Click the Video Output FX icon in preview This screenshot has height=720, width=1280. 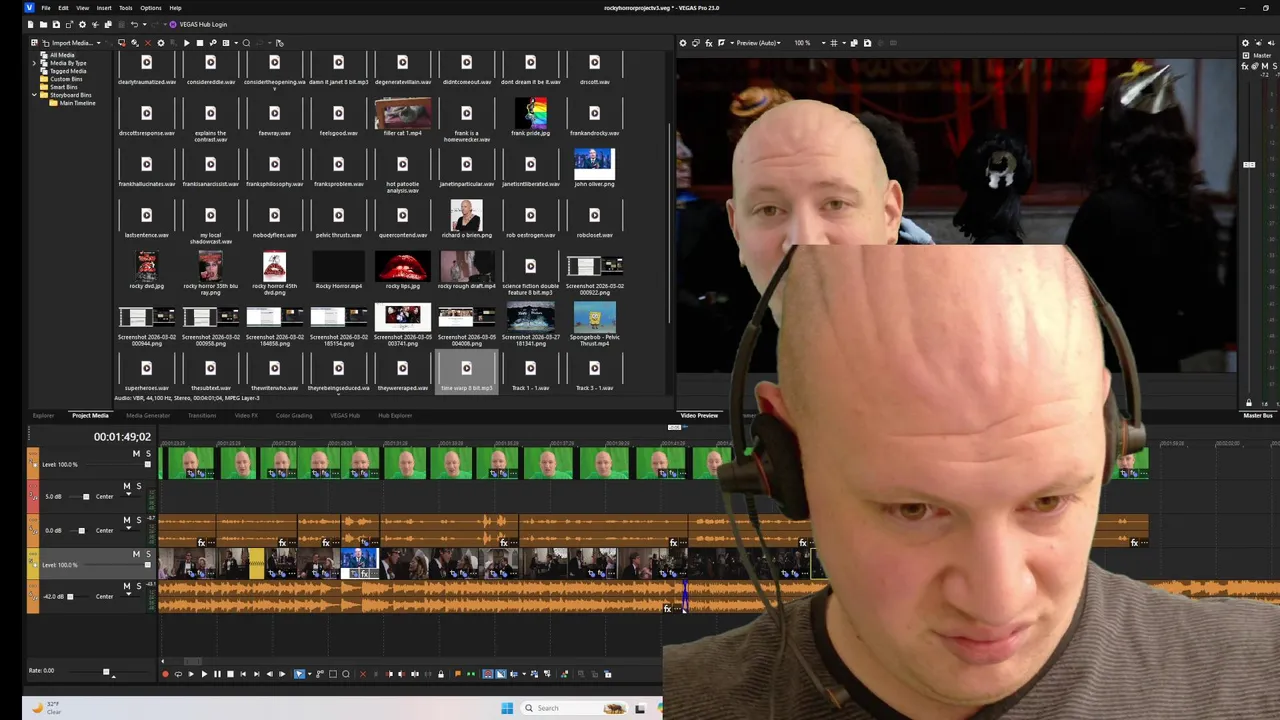point(709,43)
